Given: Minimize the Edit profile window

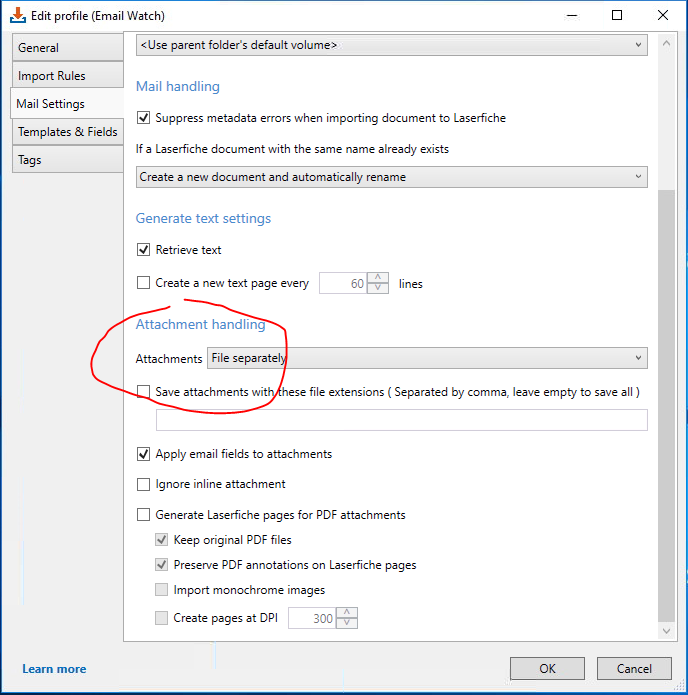Looking at the screenshot, I should [x=572, y=16].
